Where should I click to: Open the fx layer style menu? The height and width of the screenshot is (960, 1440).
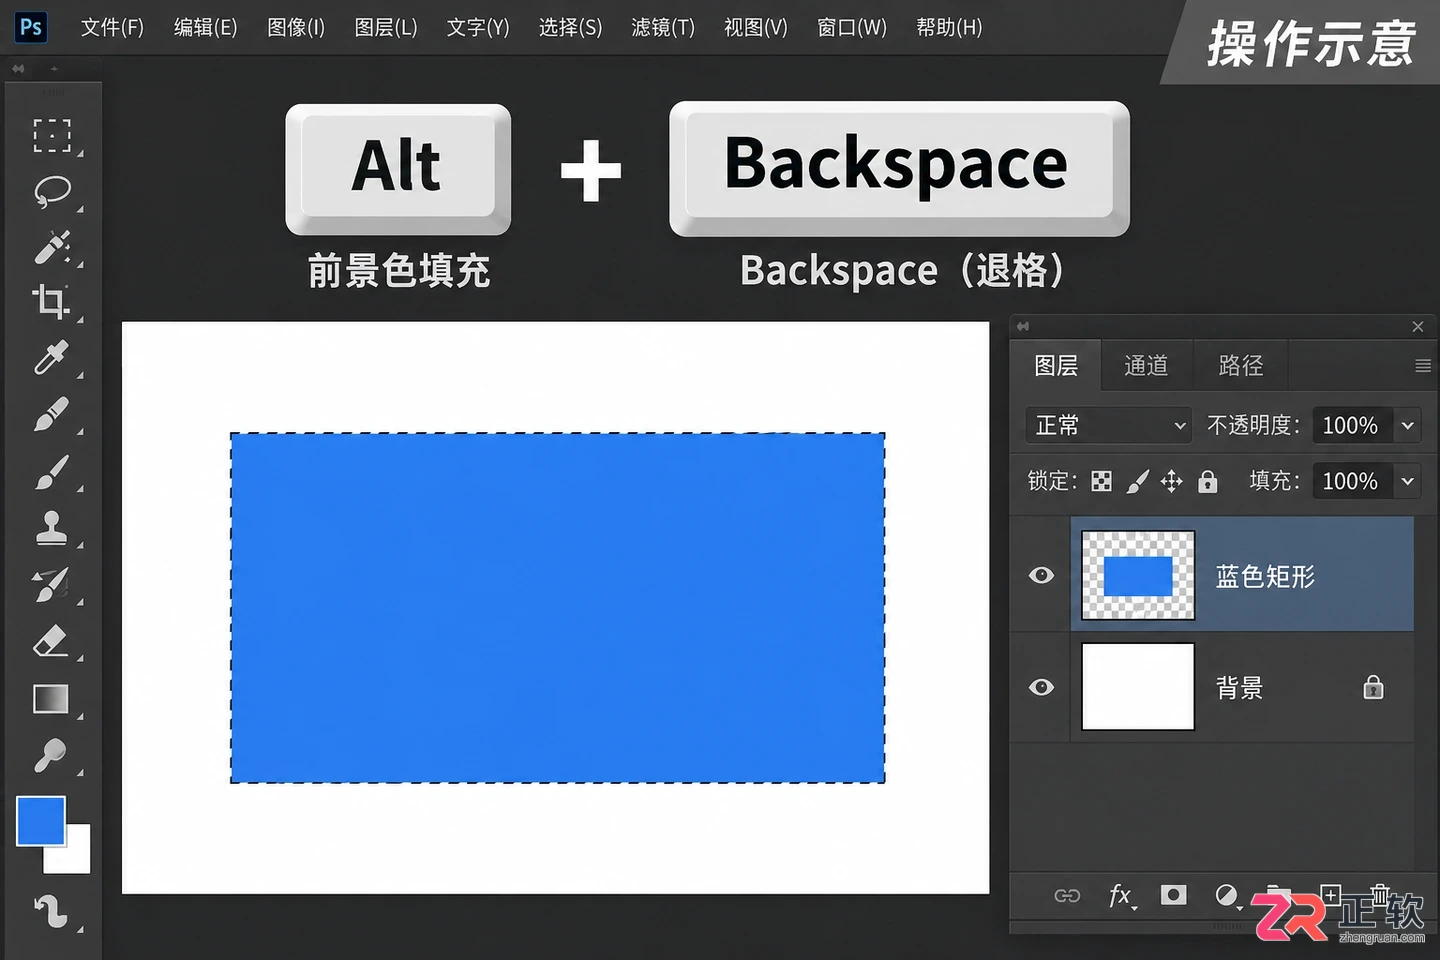1121,895
